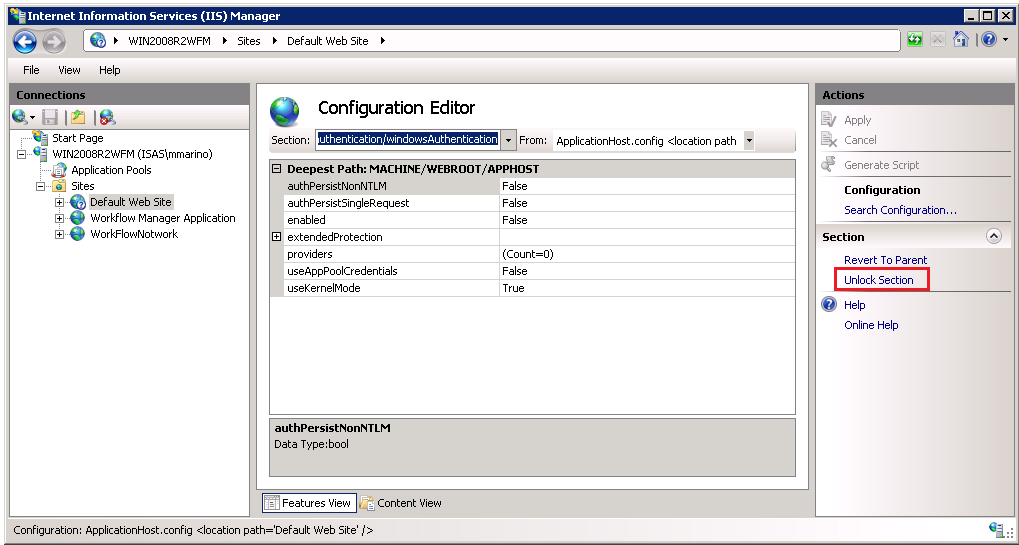Collapse the Deepest Path group
The width and height of the screenshot is (1019, 545).
tap(276, 169)
